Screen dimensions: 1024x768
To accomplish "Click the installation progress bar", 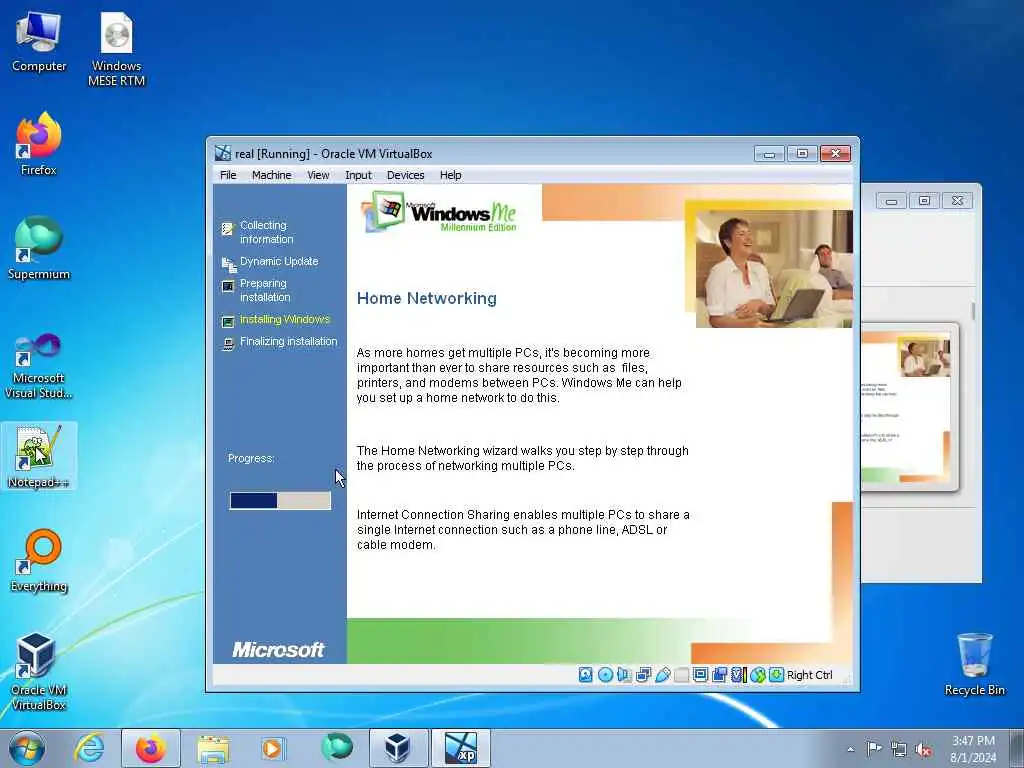I will point(280,500).
